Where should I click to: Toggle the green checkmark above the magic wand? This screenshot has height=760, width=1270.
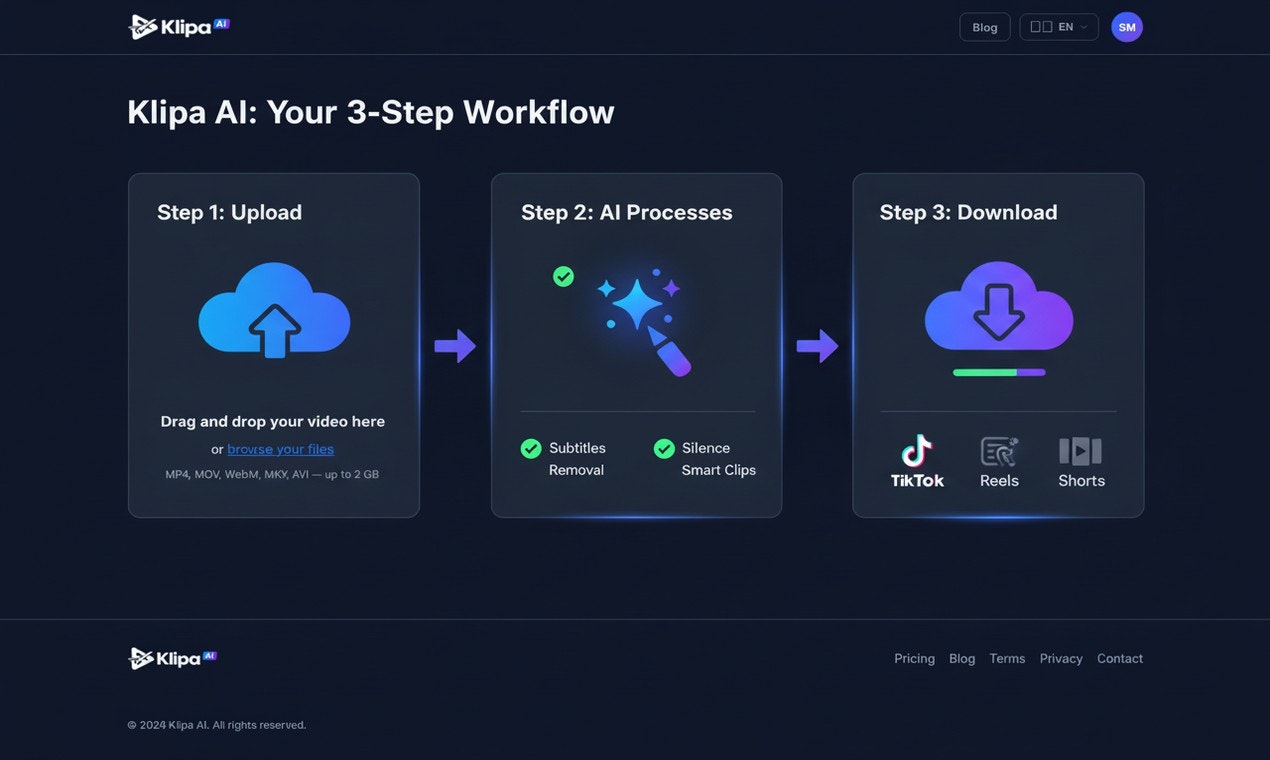(563, 276)
